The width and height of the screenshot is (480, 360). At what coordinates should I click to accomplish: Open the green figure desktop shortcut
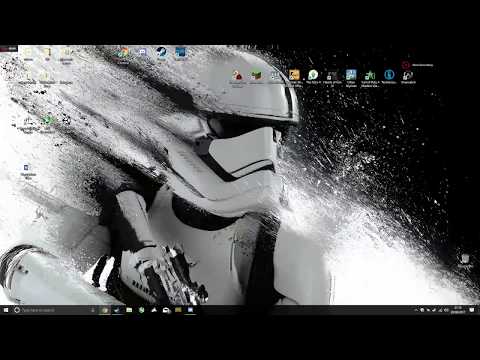(370, 75)
